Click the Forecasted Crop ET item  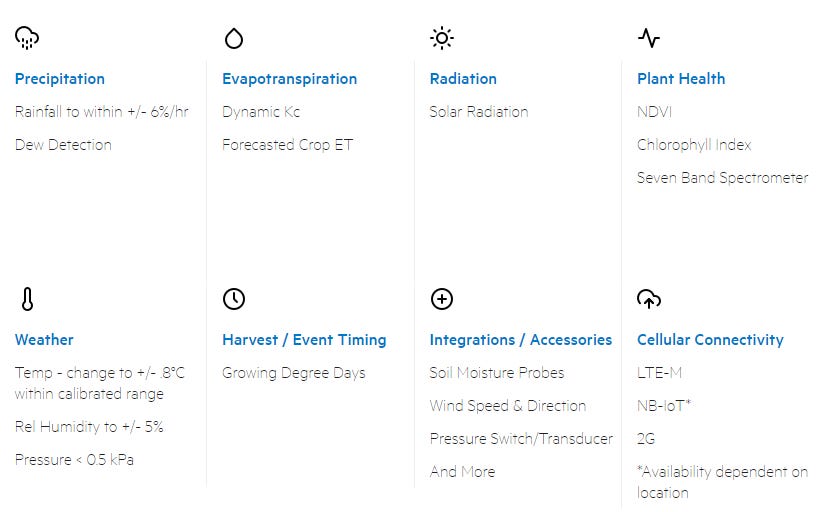(x=287, y=145)
